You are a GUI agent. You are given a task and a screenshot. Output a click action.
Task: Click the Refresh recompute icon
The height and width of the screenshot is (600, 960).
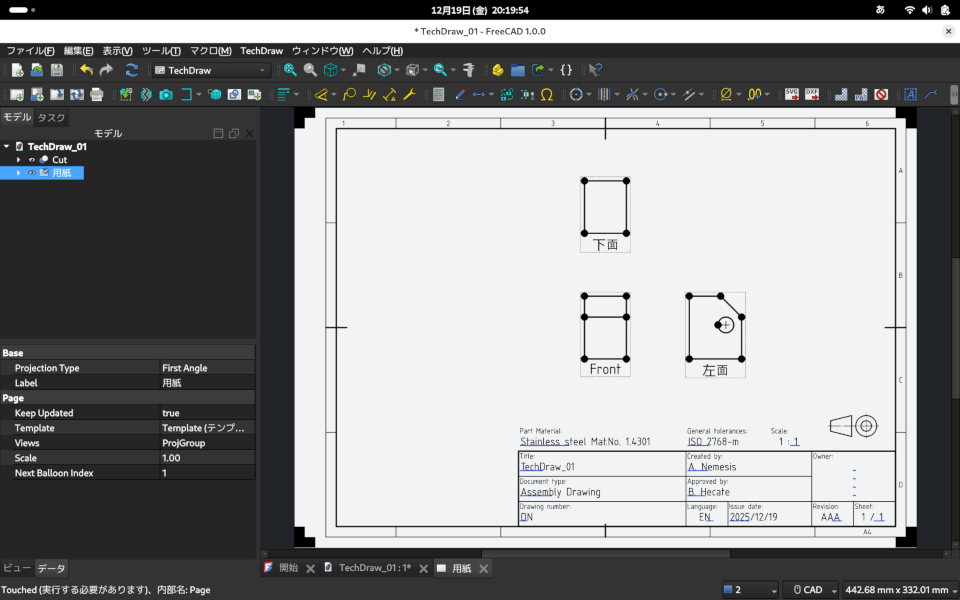(131, 70)
